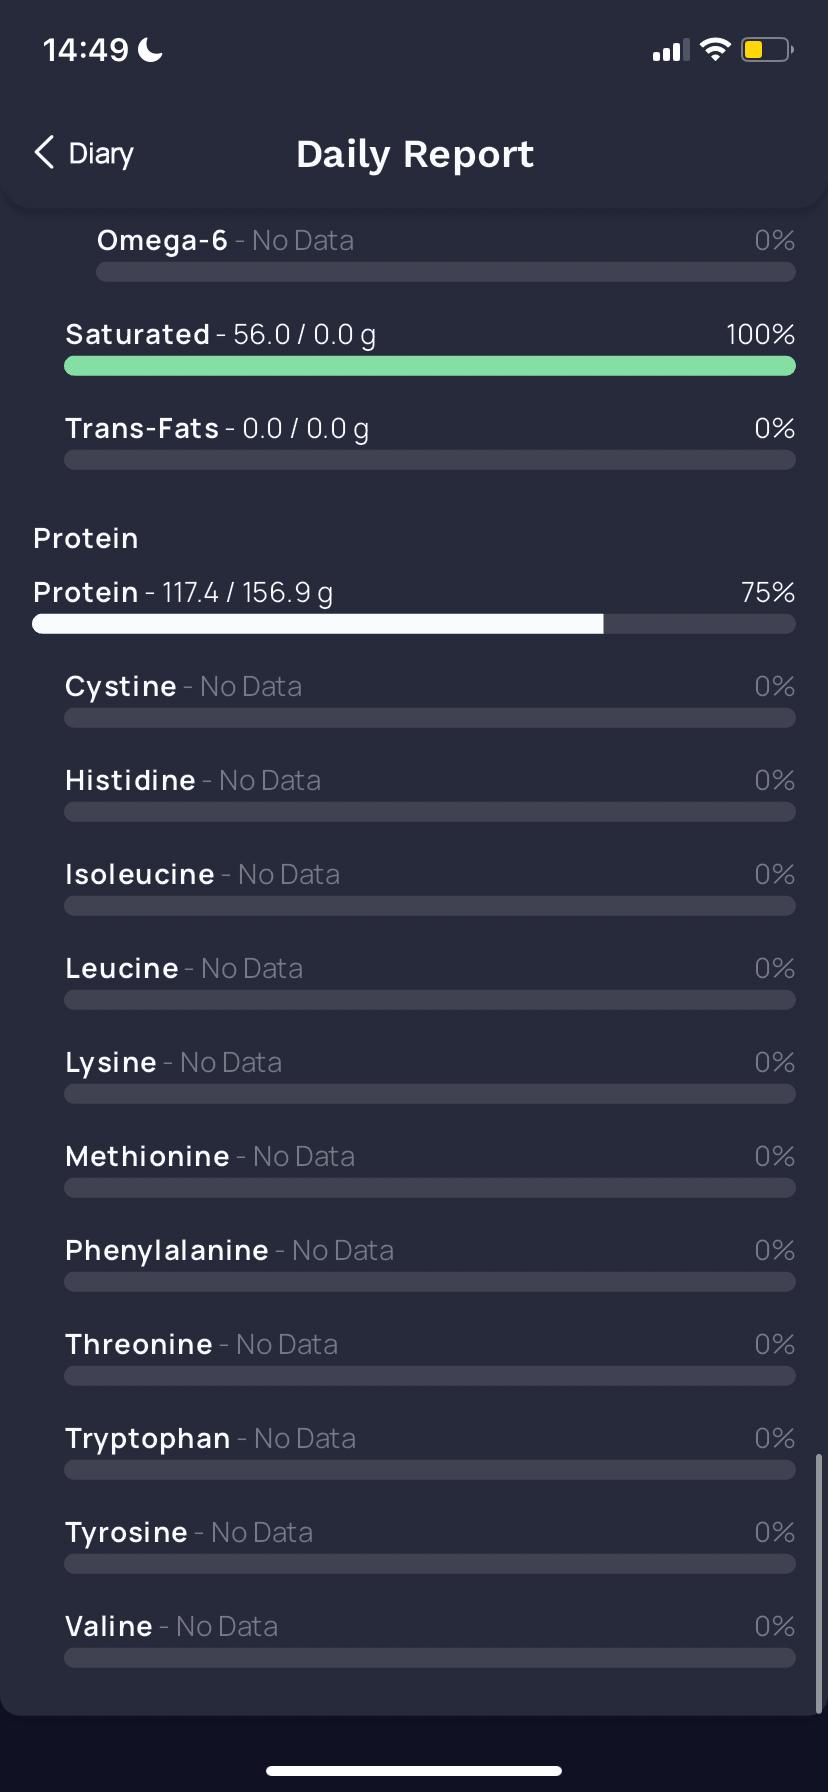Image resolution: width=828 pixels, height=1792 pixels.
Task: Open the Omega-6 nutrient row
Action: (x=446, y=254)
